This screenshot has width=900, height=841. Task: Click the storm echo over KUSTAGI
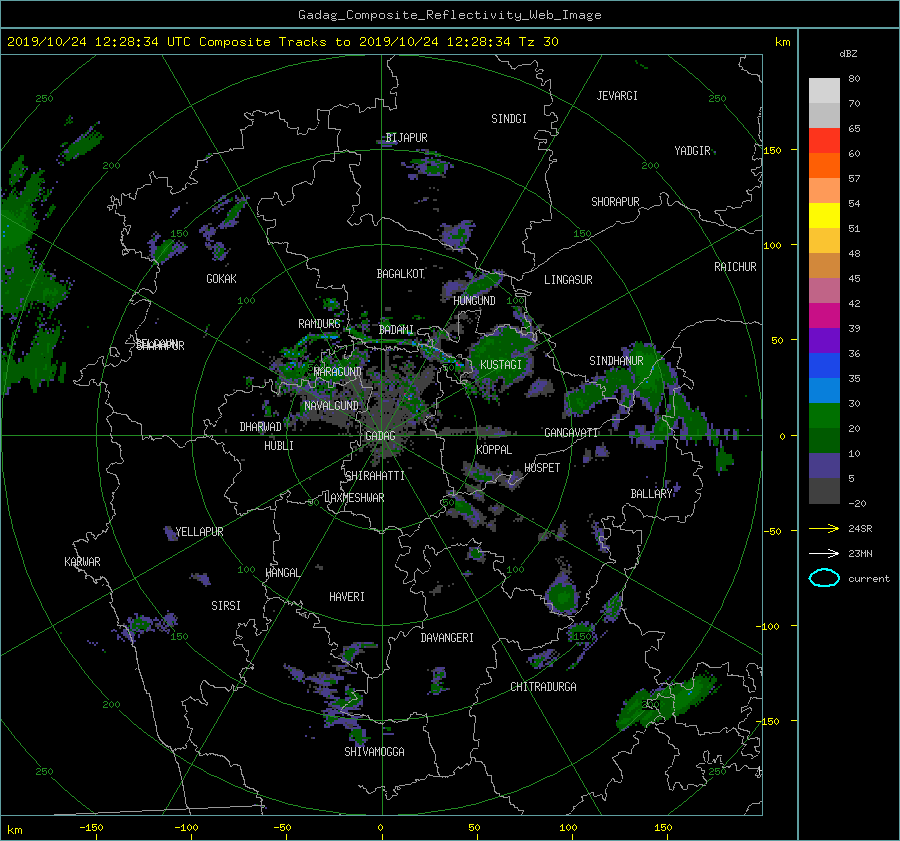click(501, 358)
